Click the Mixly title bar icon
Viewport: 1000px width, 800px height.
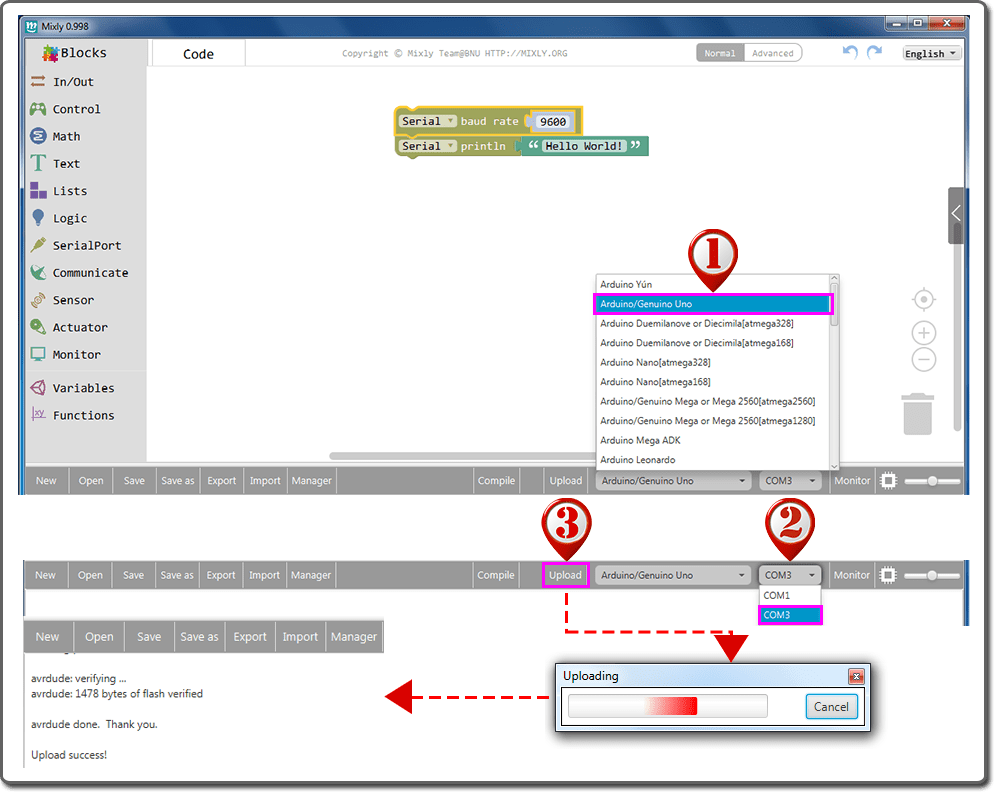tap(31, 27)
